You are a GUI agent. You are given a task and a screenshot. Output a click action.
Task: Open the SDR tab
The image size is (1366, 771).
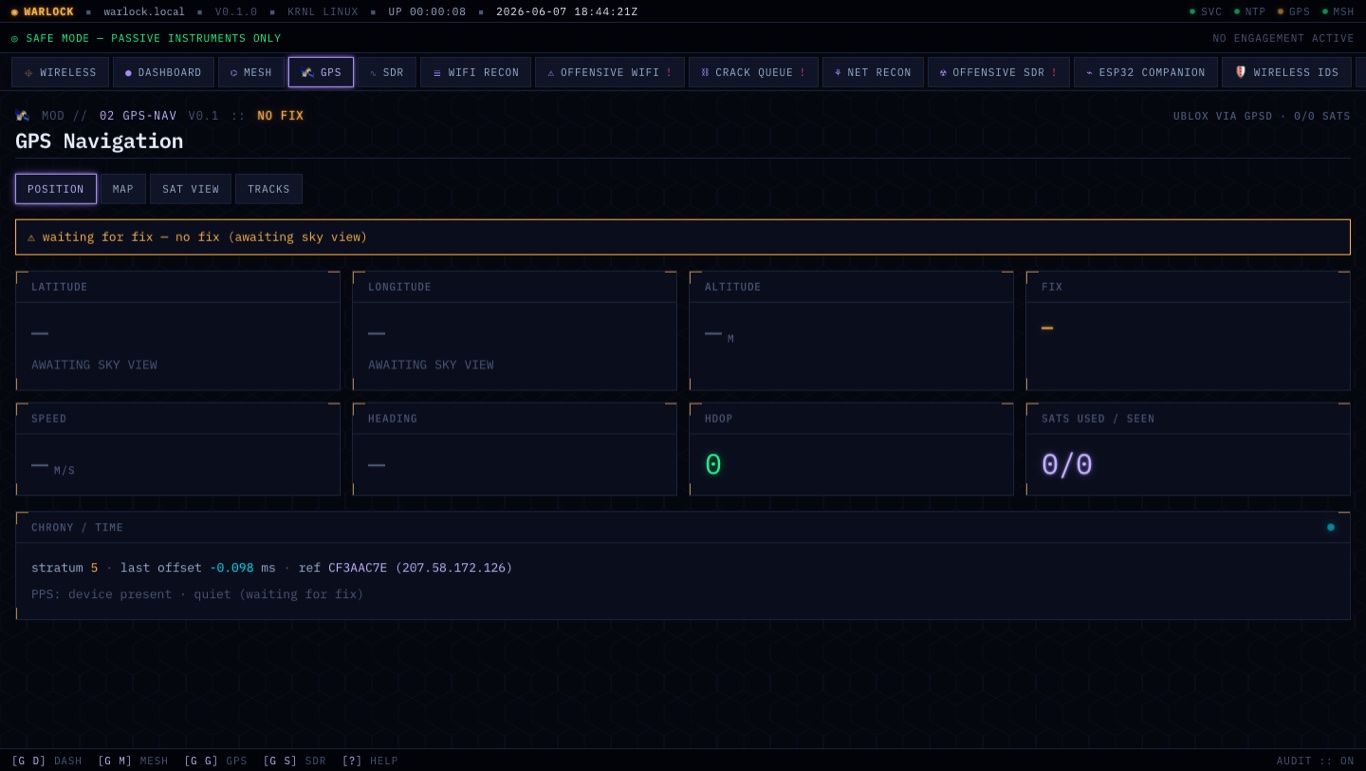click(387, 73)
